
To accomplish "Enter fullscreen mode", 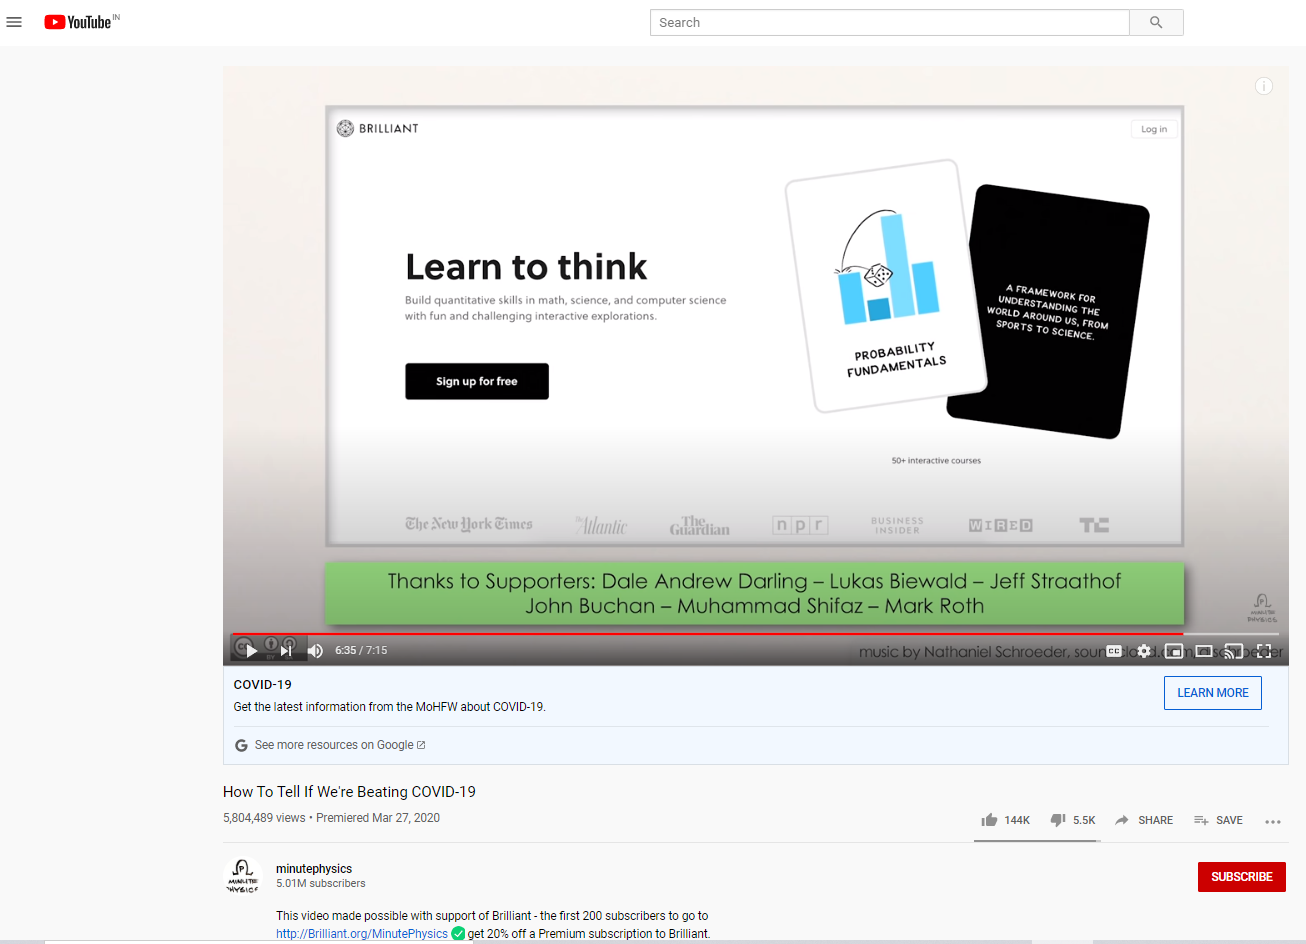I will coord(1264,651).
